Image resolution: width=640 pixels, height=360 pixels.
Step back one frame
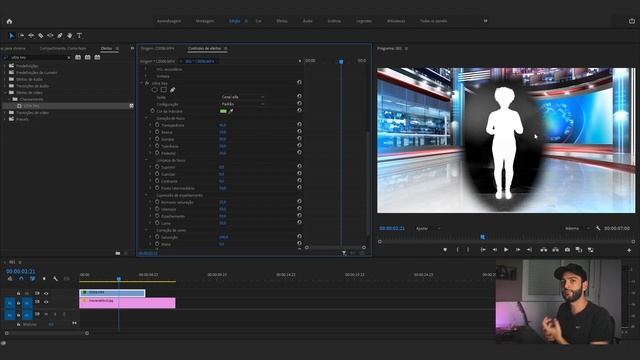click(x=495, y=250)
